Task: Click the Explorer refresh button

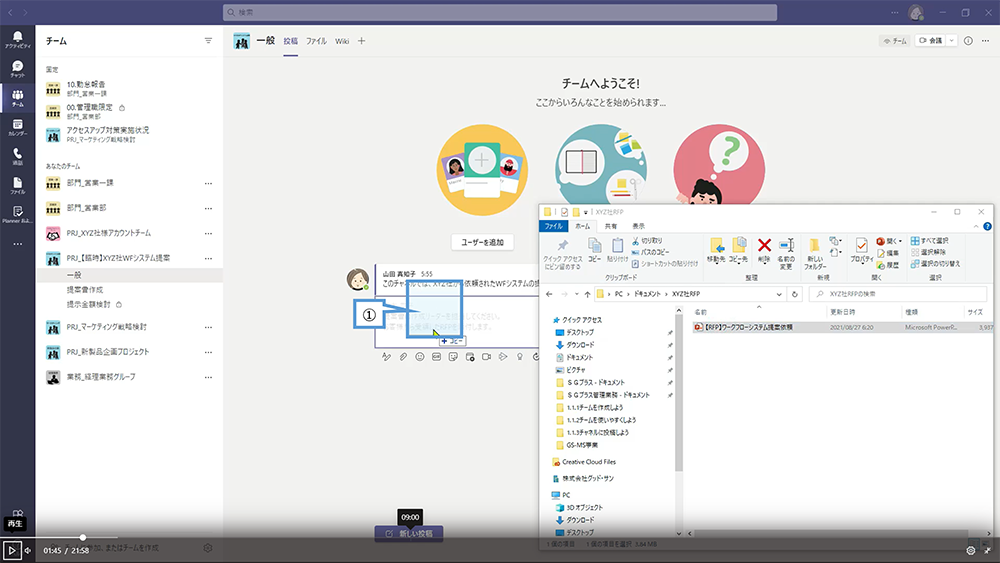Action: pyautogui.click(x=795, y=294)
